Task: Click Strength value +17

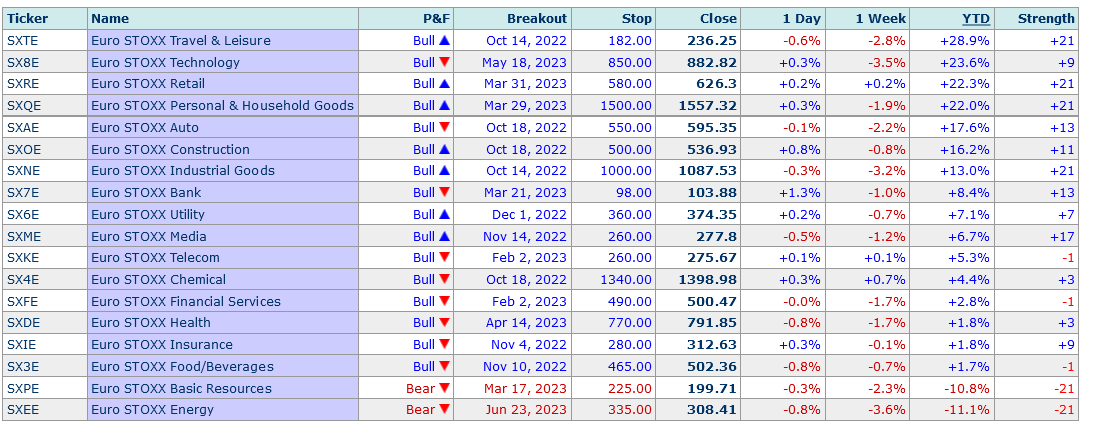Action: tap(1063, 236)
